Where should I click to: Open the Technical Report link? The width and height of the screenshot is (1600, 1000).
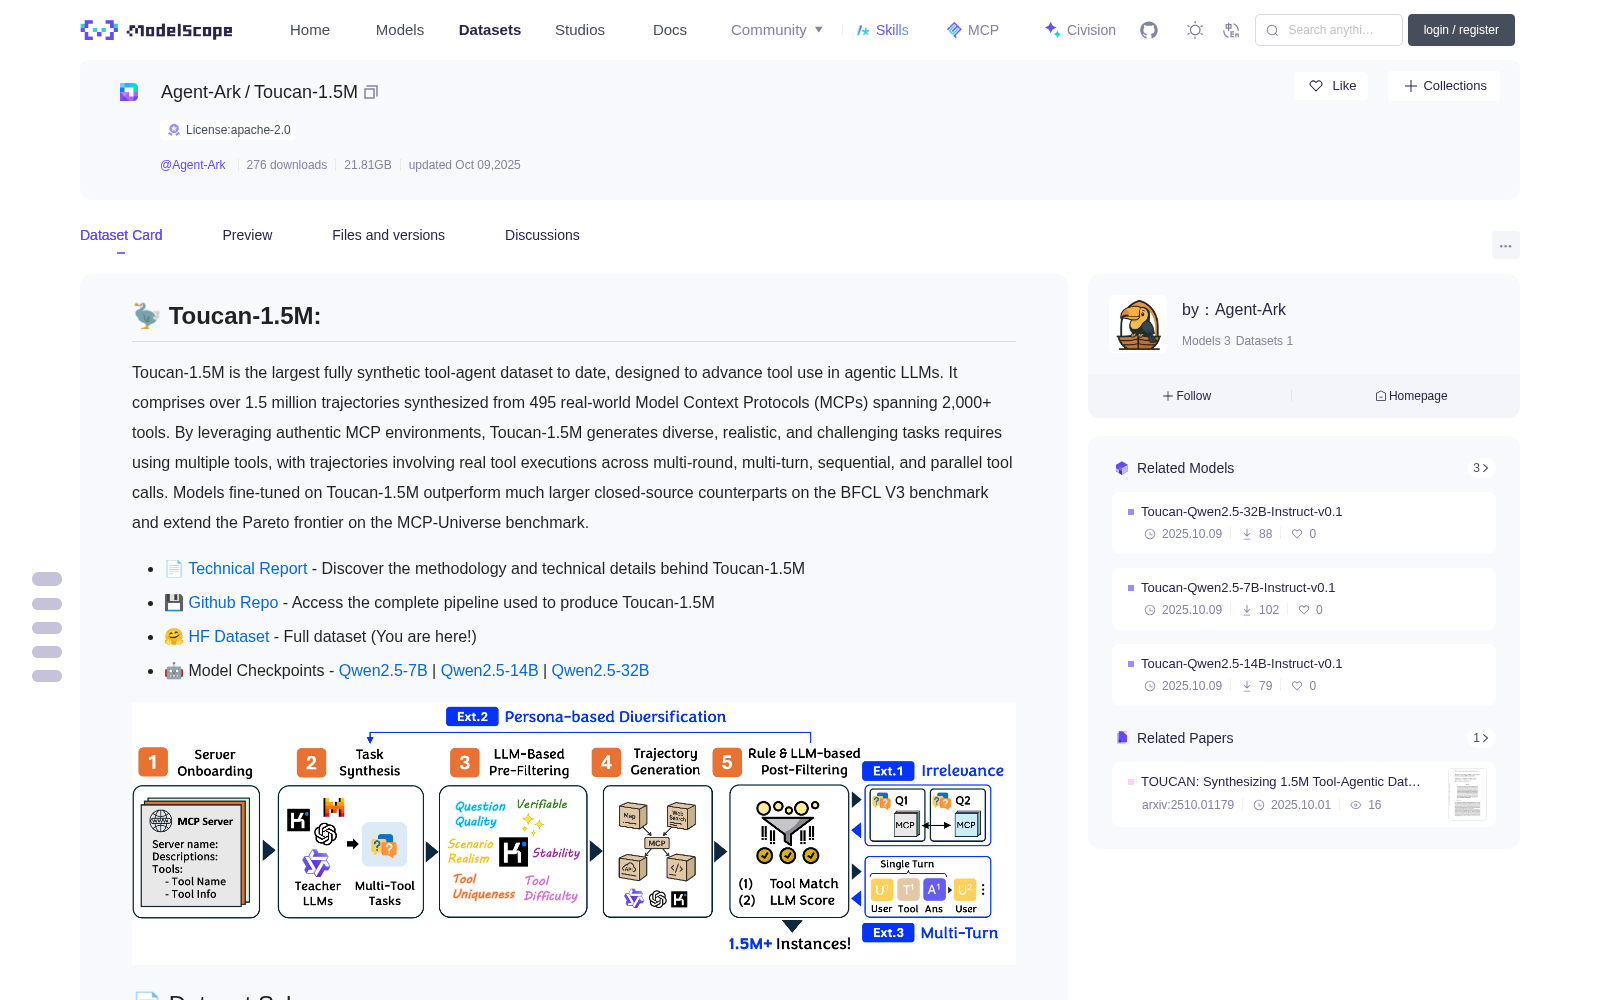[247, 568]
